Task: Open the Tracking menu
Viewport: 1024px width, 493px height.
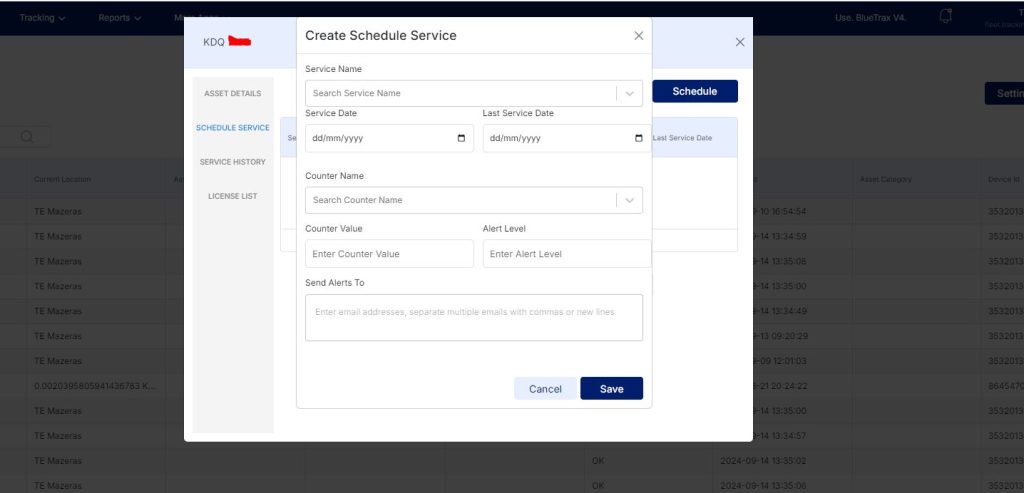Action: [42, 18]
